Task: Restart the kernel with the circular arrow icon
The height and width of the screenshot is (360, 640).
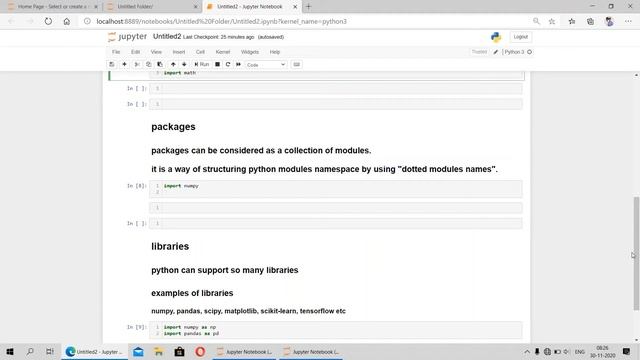Action: coord(228,64)
